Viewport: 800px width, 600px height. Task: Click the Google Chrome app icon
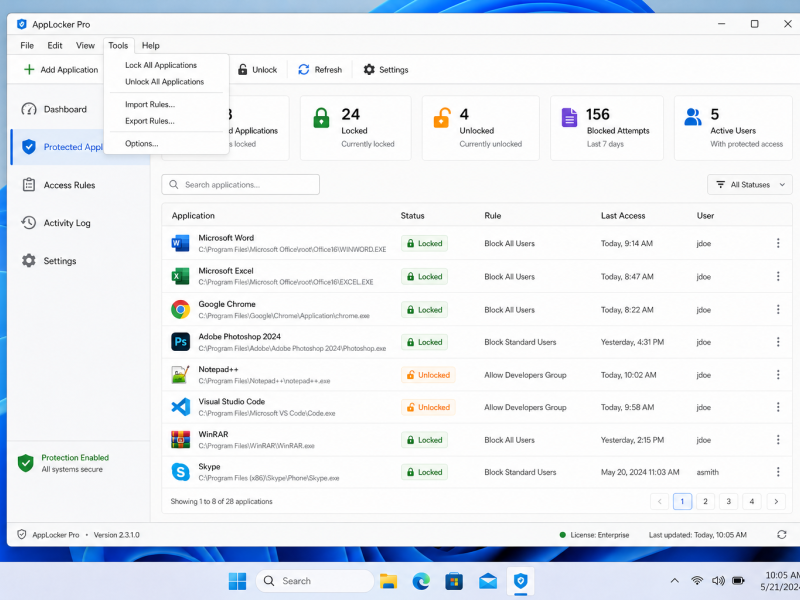pyautogui.click(x=181, y=309)
